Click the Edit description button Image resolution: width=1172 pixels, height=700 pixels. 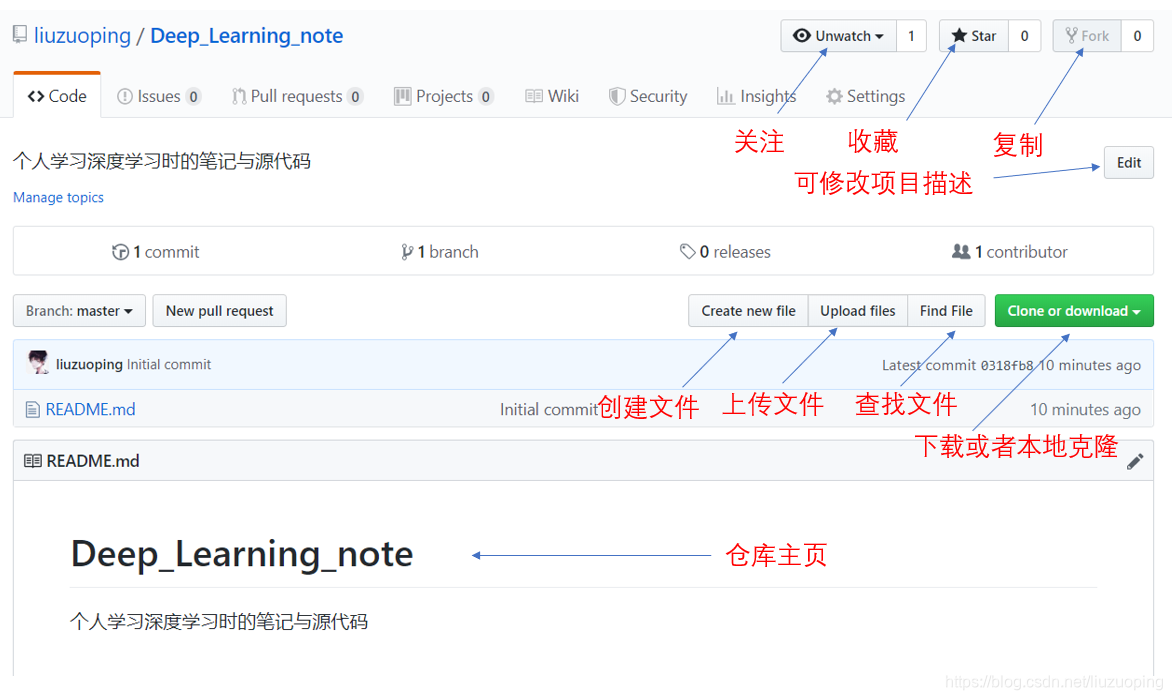point(1129,163)
